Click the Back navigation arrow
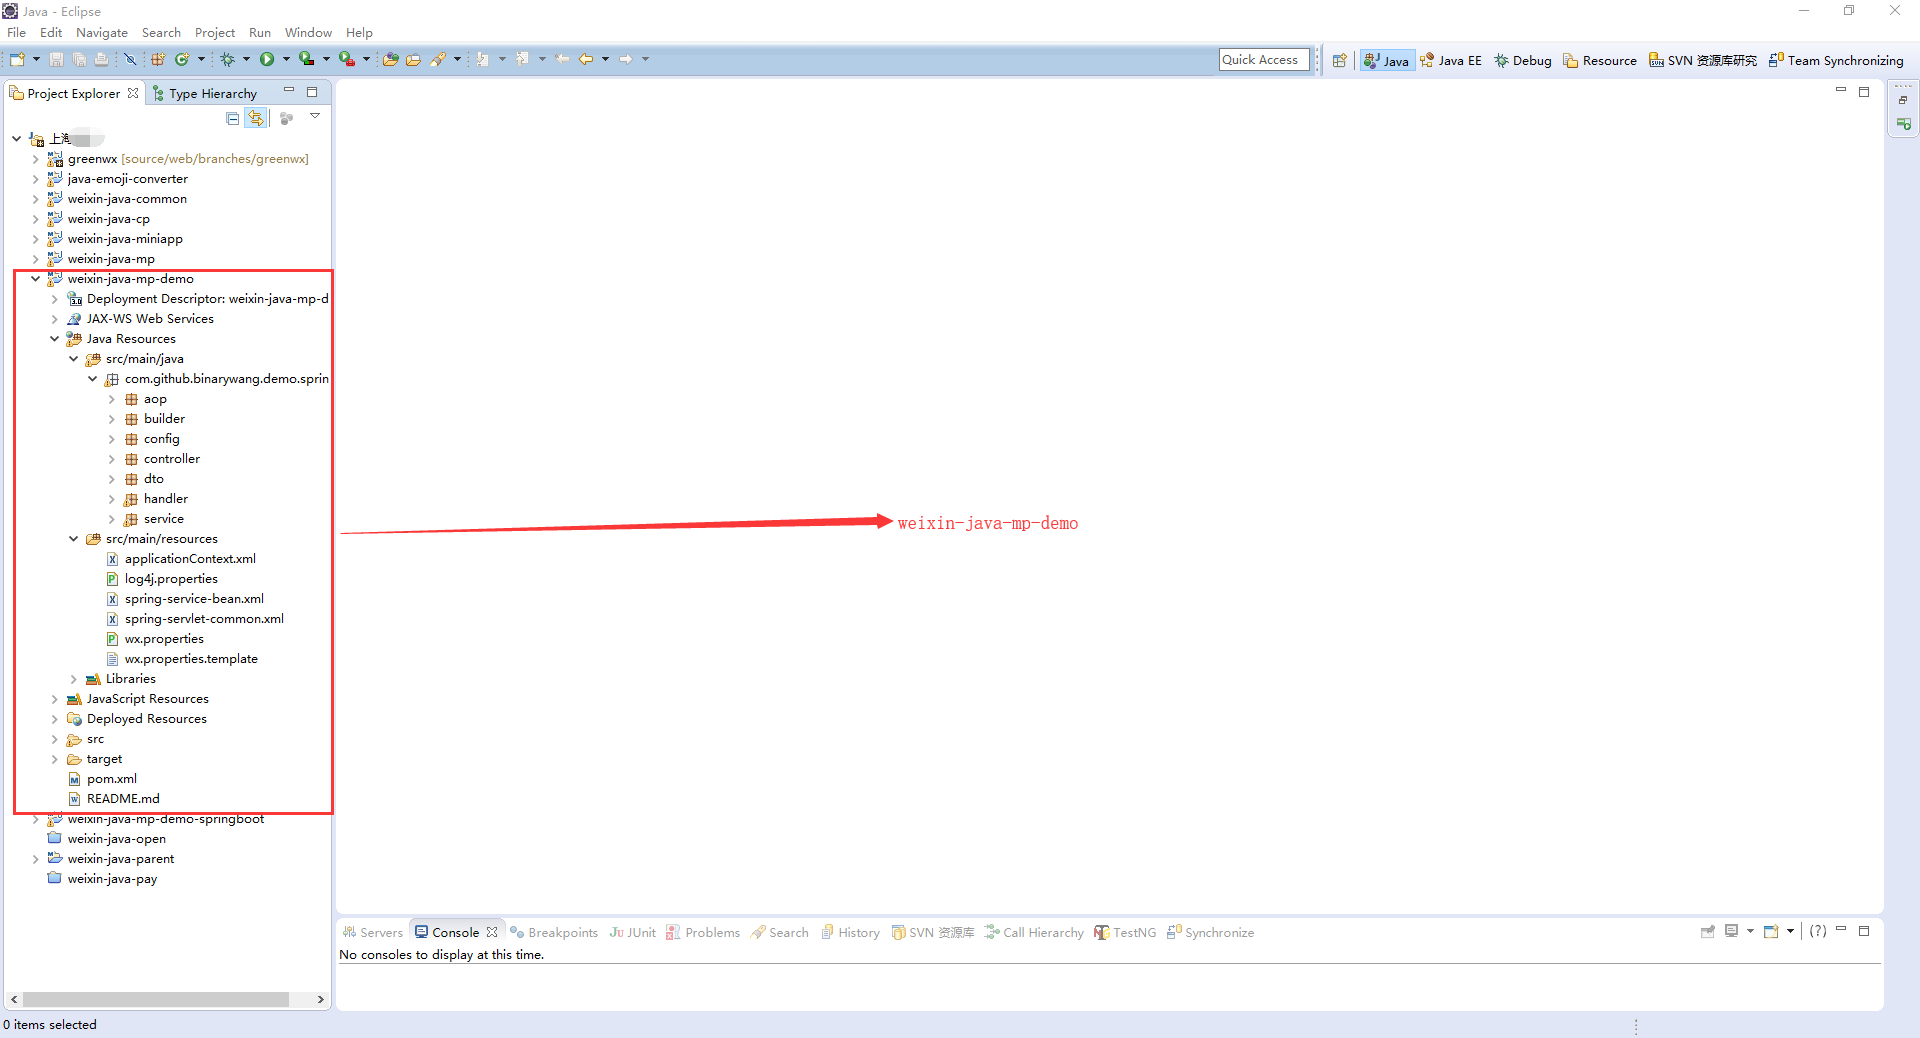 586,59
